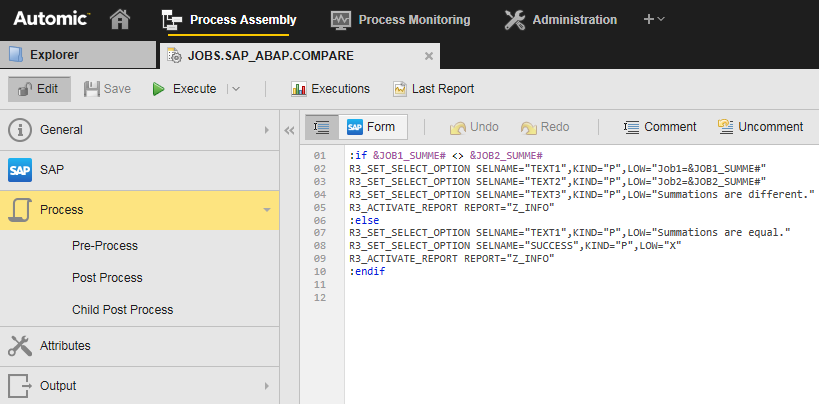The image size is (819, 404).
Task: Close the JOBS.SAP_ABAP.COMPARE tab
Action: [x=429, y=56]
